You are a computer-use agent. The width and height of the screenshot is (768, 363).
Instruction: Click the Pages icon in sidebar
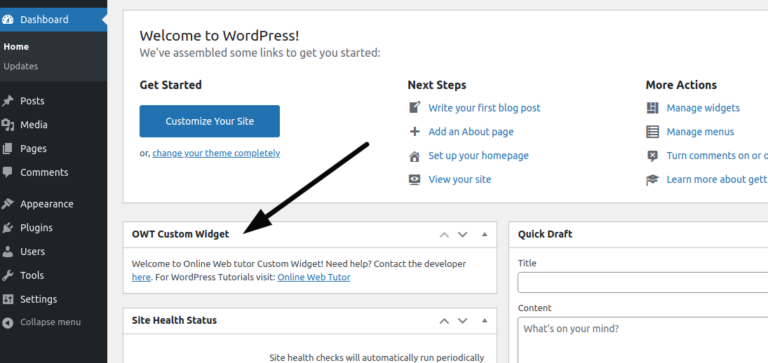click(7, 148)
